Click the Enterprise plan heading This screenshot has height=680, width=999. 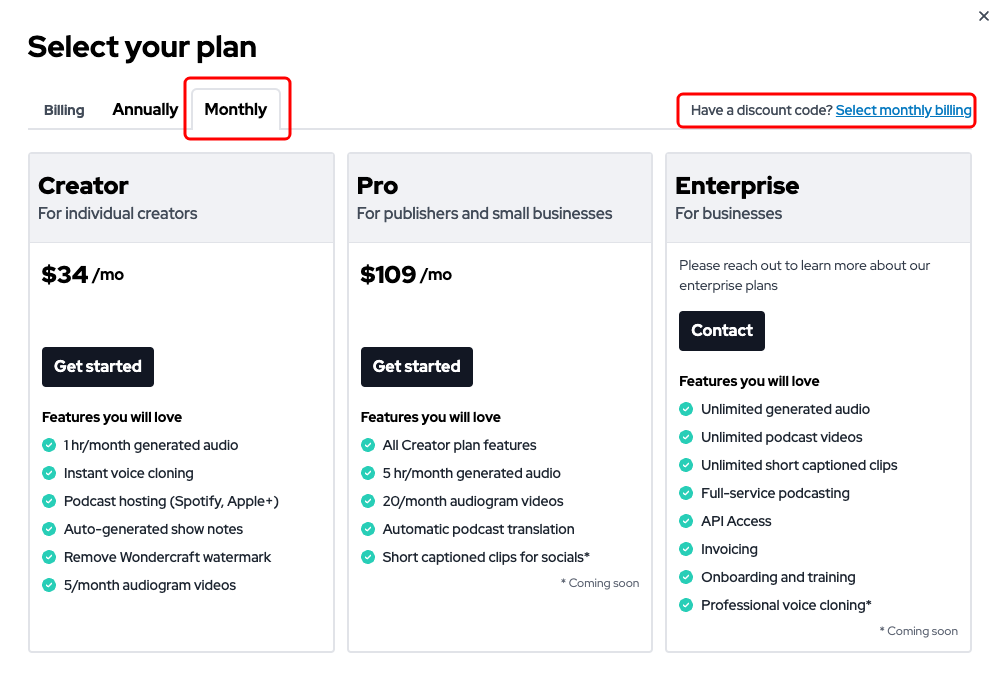click(x=737, y=186)
